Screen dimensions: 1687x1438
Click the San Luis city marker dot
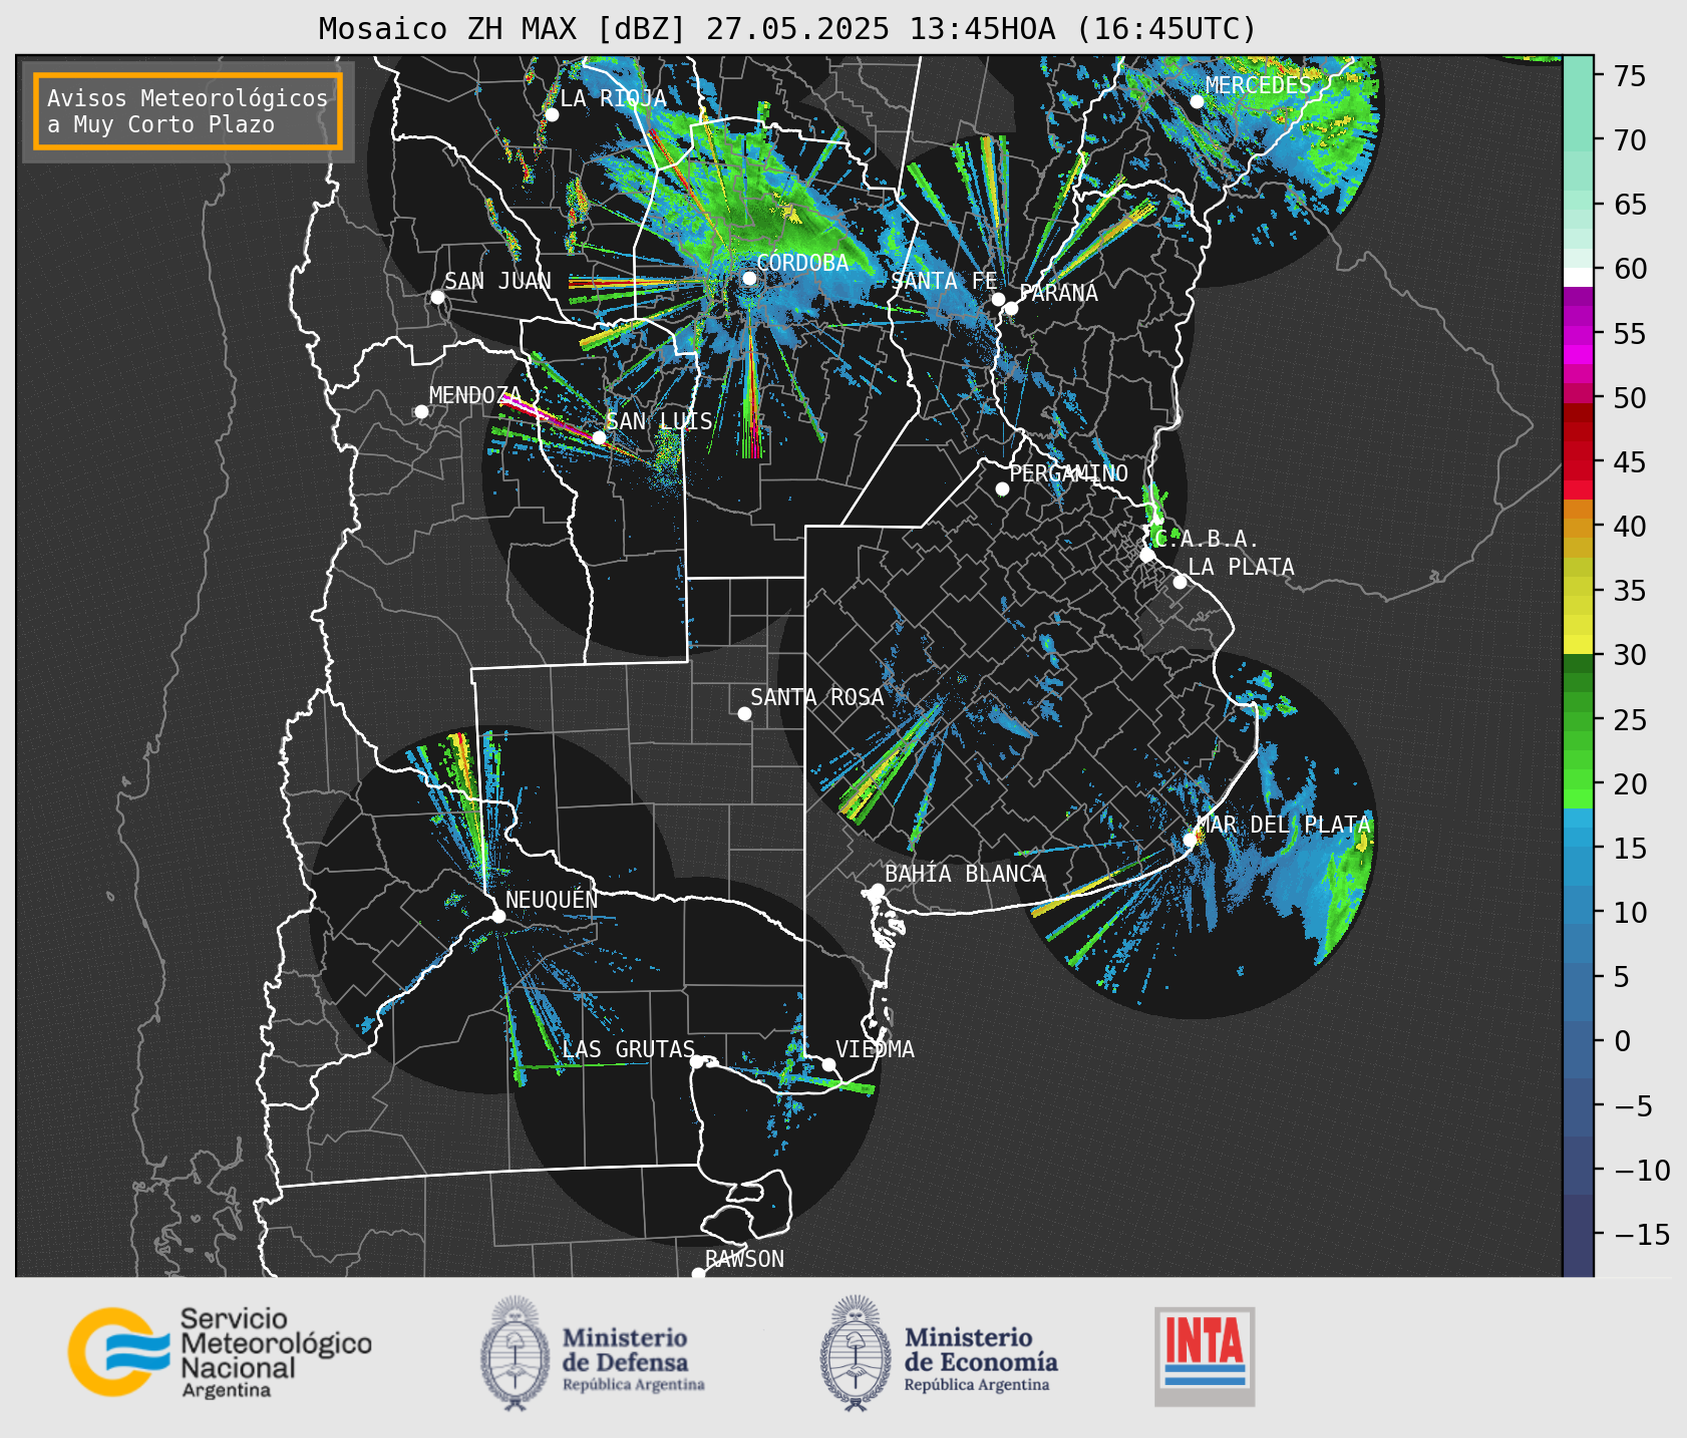coord(599,438)
